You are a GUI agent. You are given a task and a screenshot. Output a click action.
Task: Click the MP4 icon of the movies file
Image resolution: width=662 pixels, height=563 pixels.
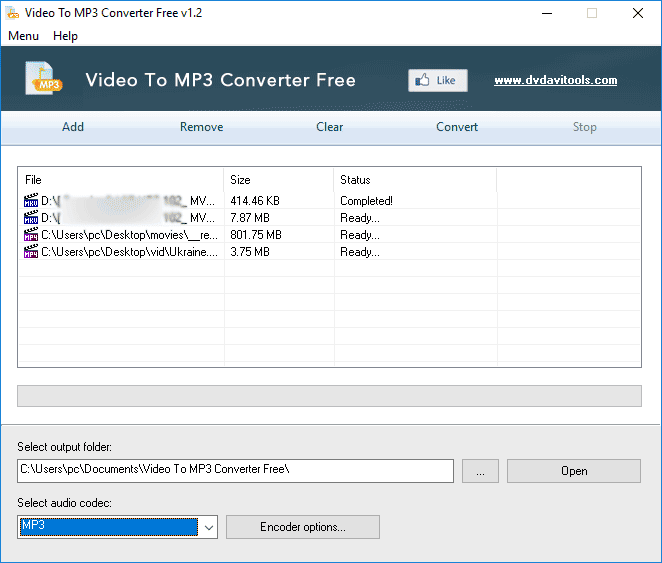tap(31, 234)
